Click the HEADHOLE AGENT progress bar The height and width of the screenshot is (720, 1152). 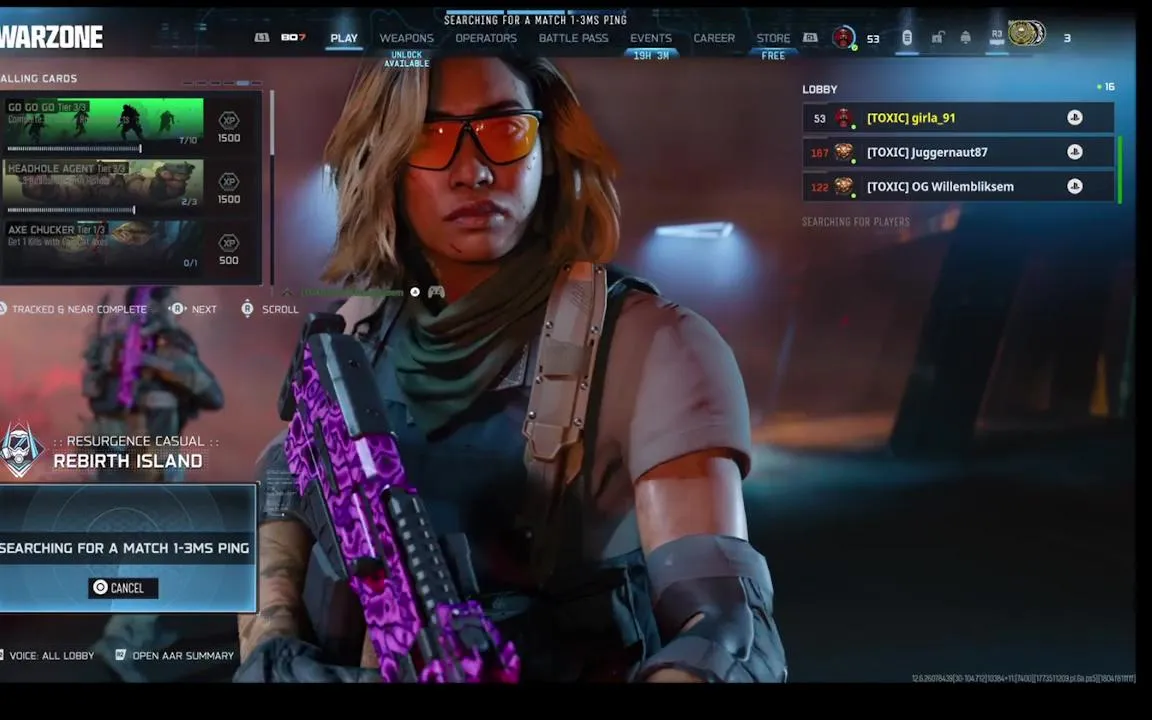pos(71,210)
